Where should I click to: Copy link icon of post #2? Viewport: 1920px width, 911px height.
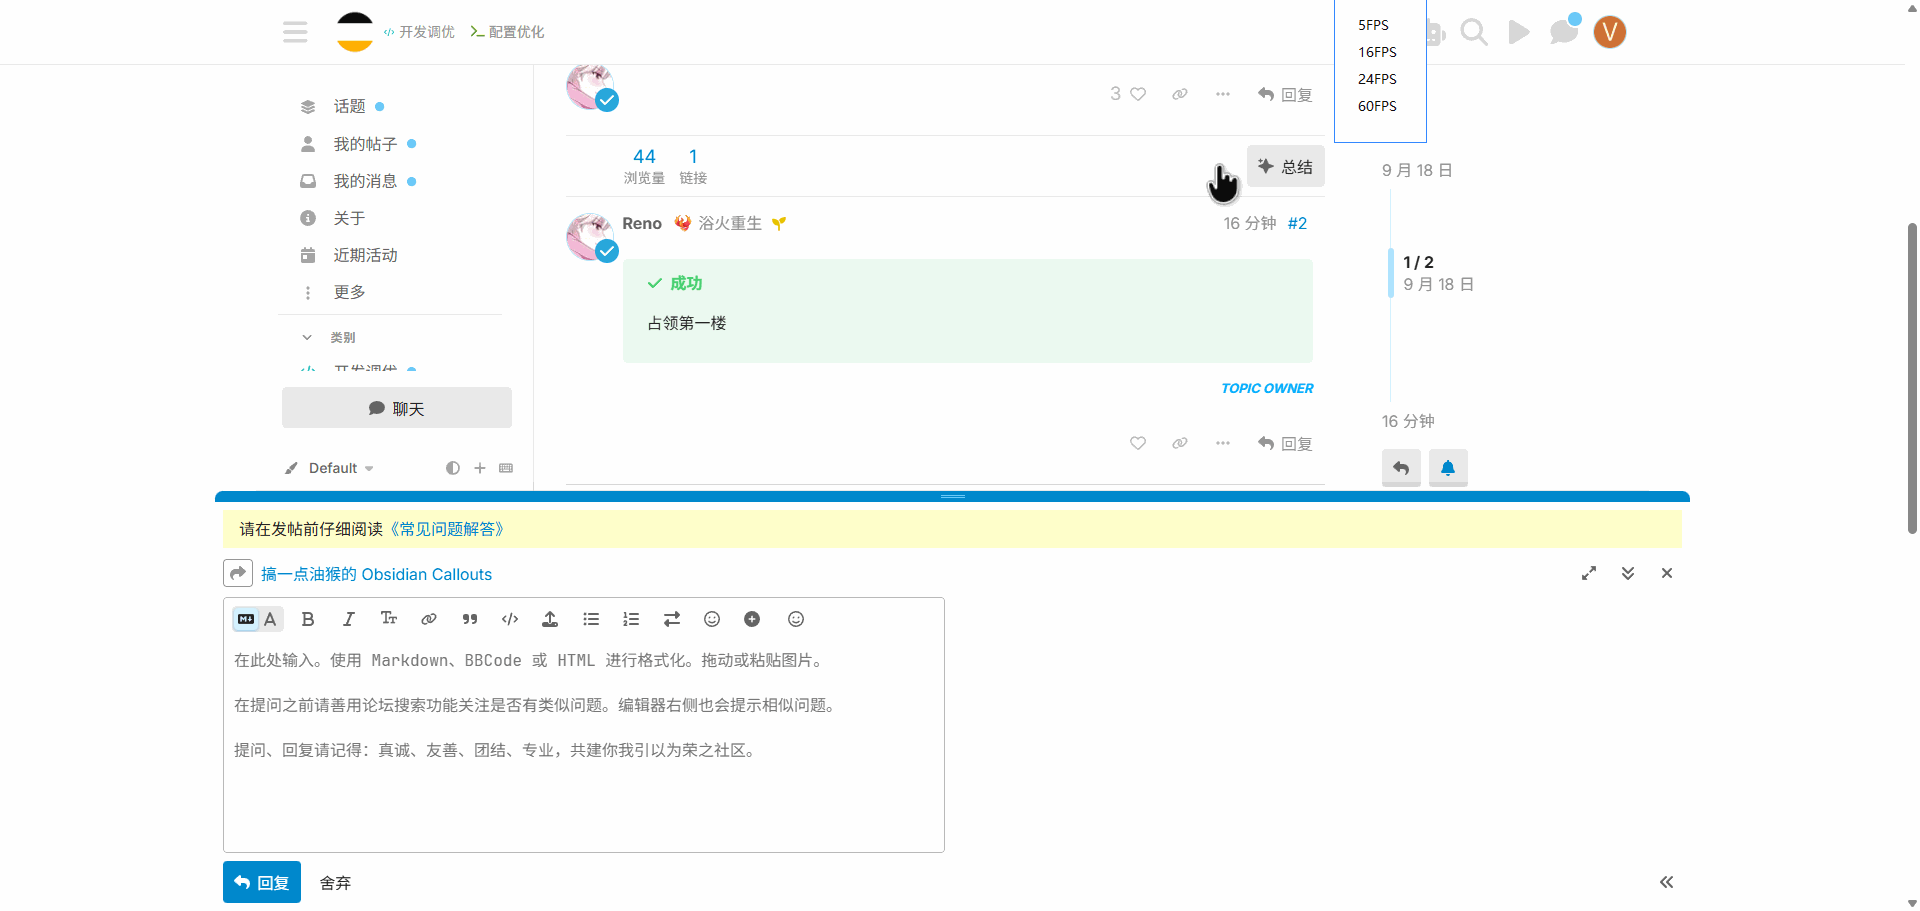pos(1180,443)
